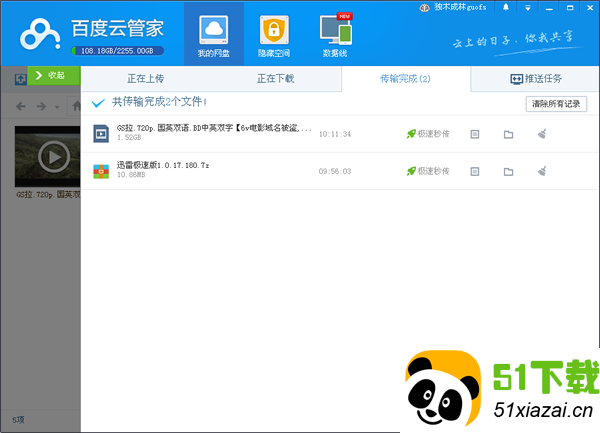600x433 pixels.
Task: Select the 传输完成(2) completed tab
Action: pos(405,78)
